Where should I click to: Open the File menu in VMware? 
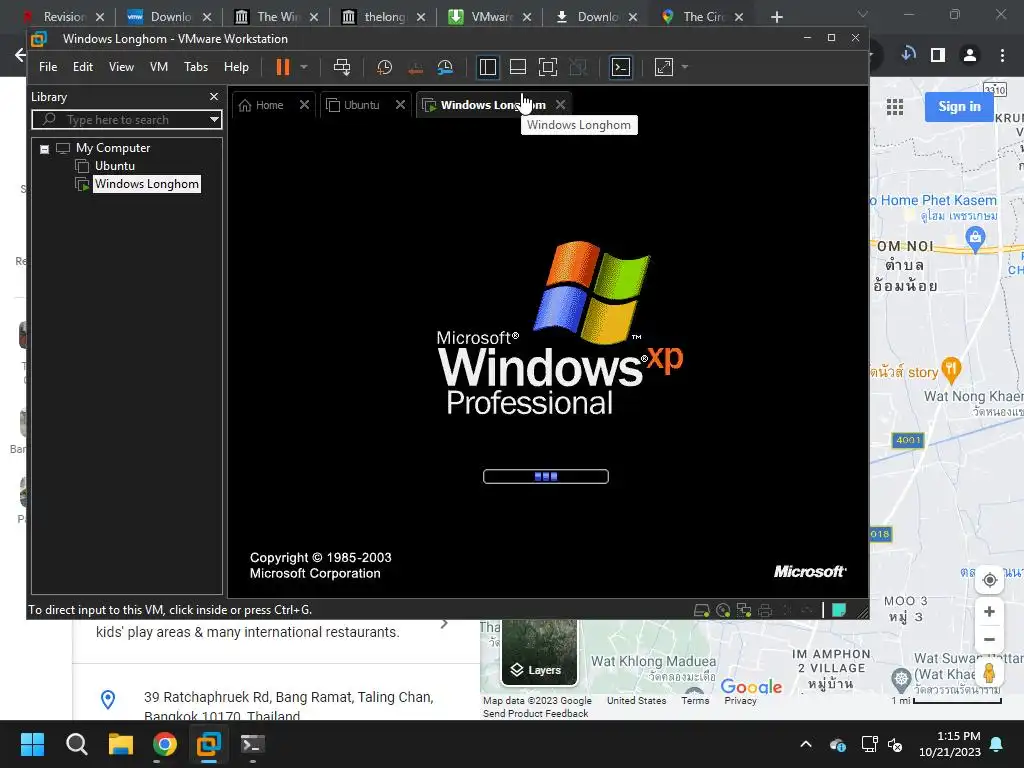[48, 67]
